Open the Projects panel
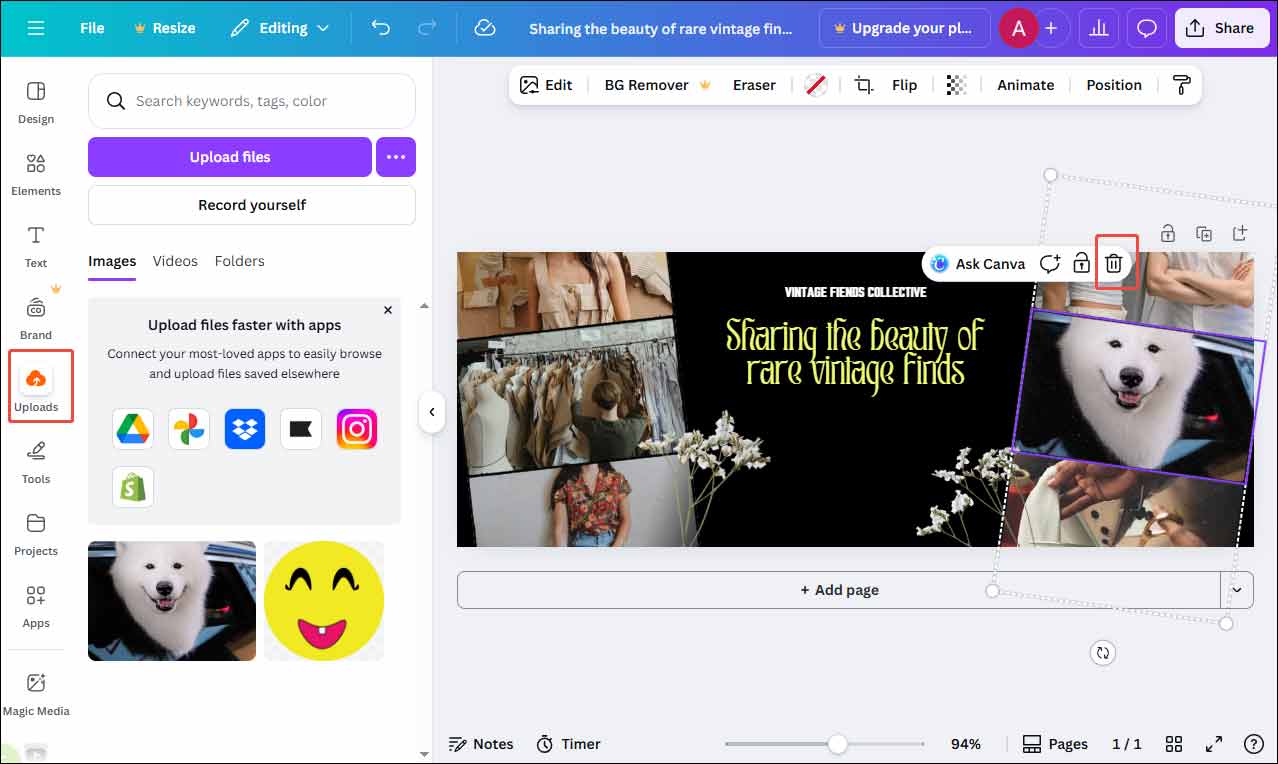Screen dimensions: 1278x764 point(35,534)
